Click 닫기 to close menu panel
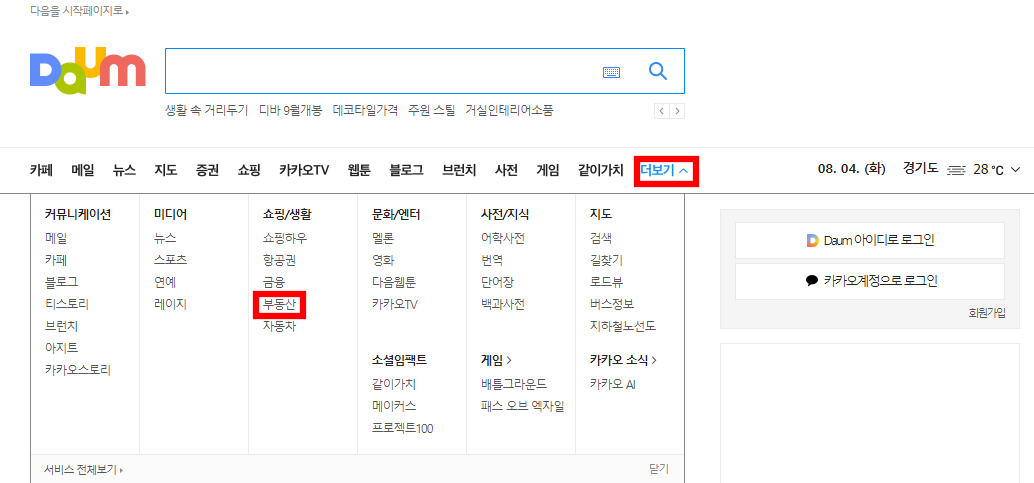 (658, 469)
